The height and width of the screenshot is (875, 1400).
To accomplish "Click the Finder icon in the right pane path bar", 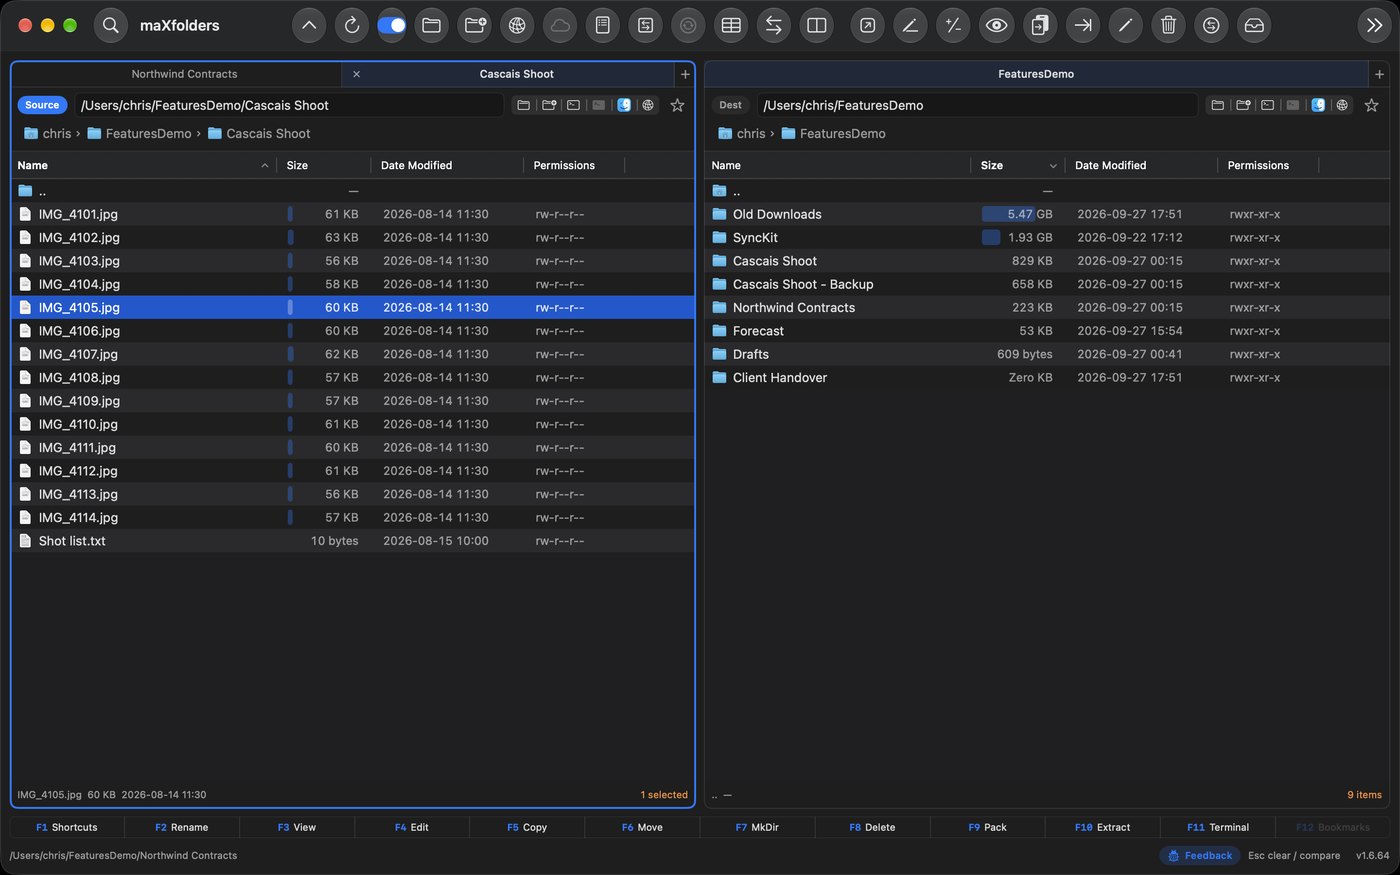I will pyautogui.click(x=1318, y=105).
